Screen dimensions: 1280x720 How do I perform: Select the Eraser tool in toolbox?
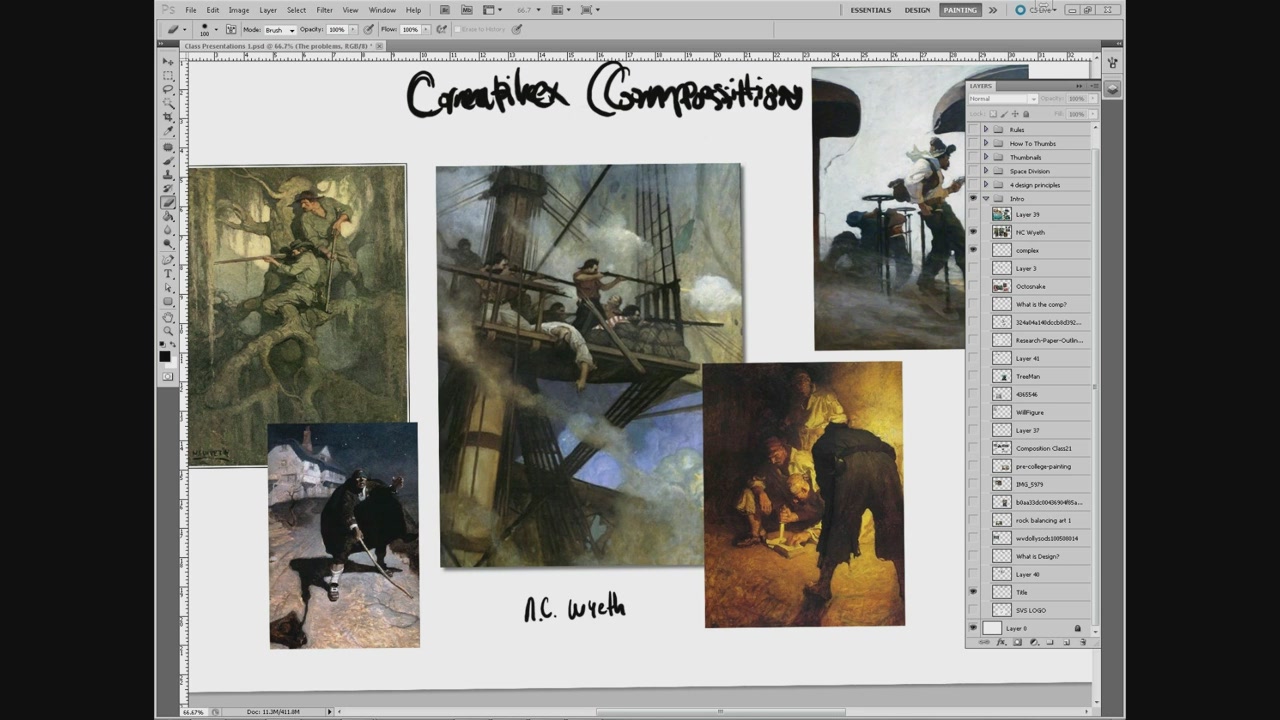click(169, 202)
